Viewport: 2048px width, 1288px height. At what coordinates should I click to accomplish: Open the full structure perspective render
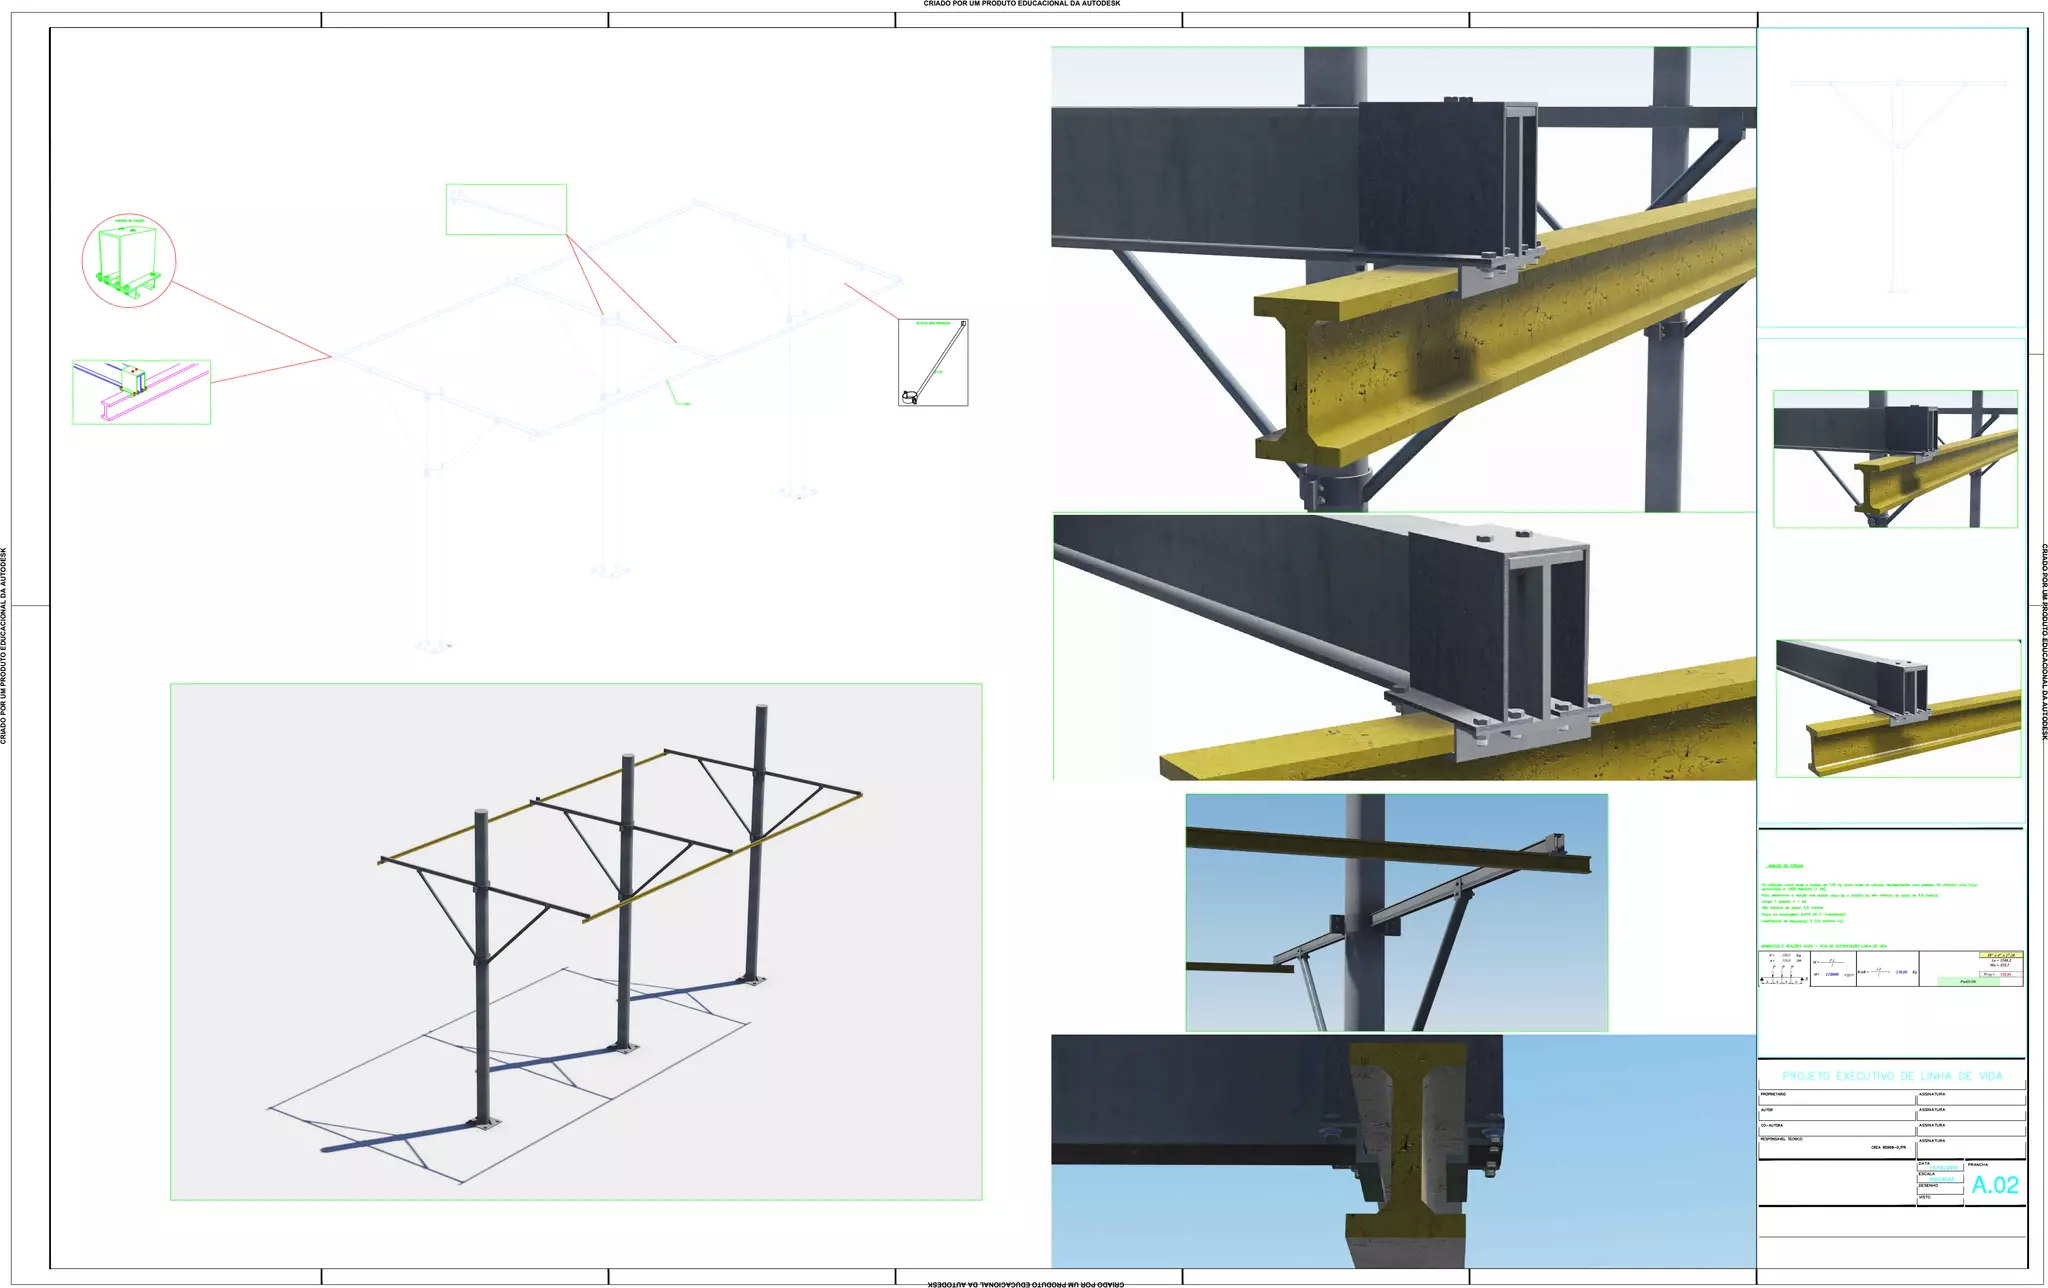(576, 941)
